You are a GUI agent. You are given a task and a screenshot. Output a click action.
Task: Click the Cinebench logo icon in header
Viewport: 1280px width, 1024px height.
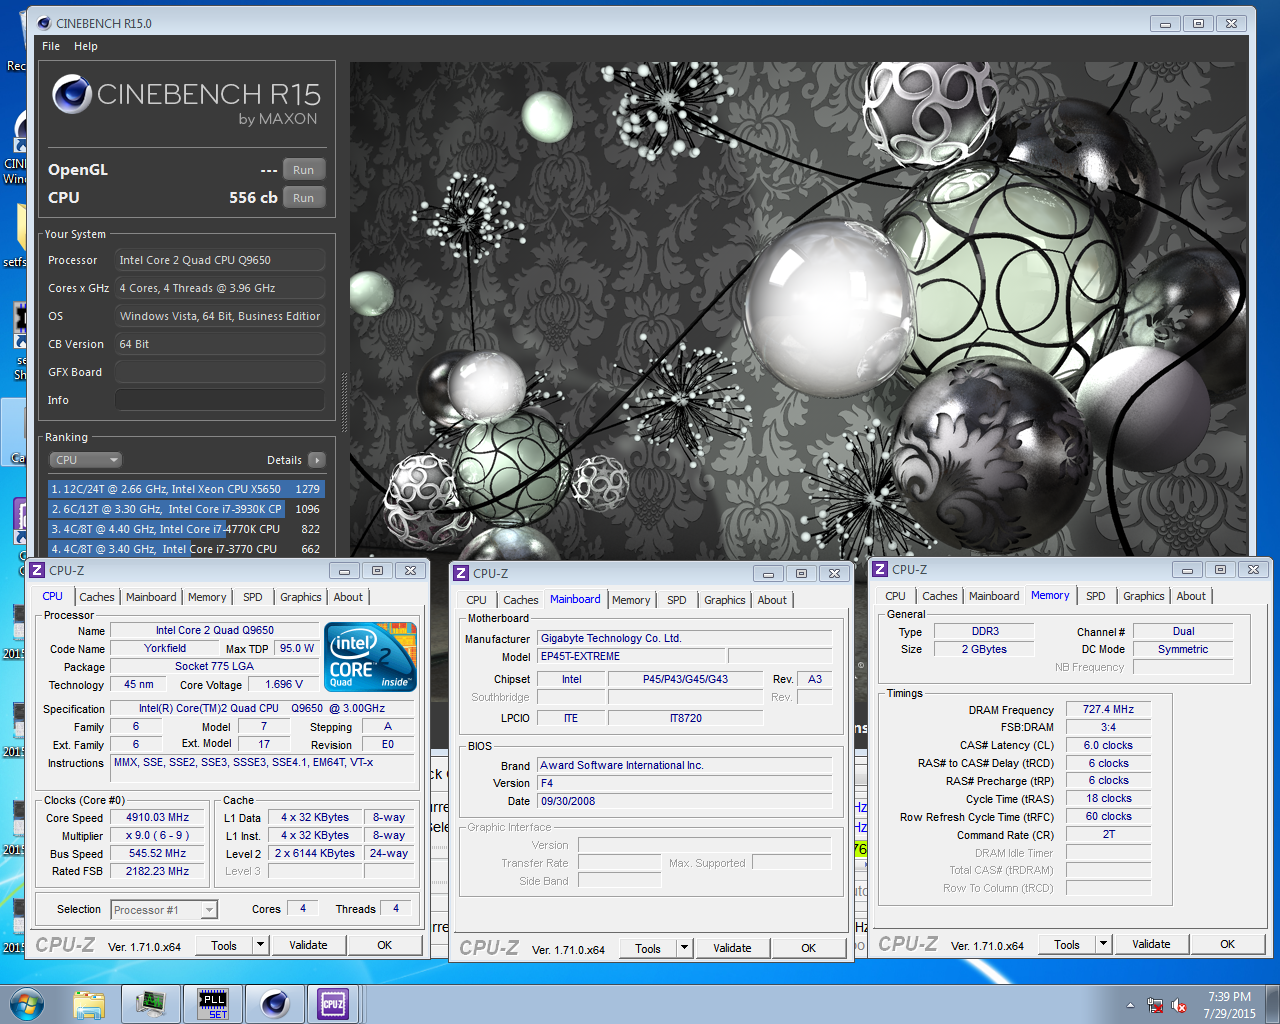tap(72, 94)
